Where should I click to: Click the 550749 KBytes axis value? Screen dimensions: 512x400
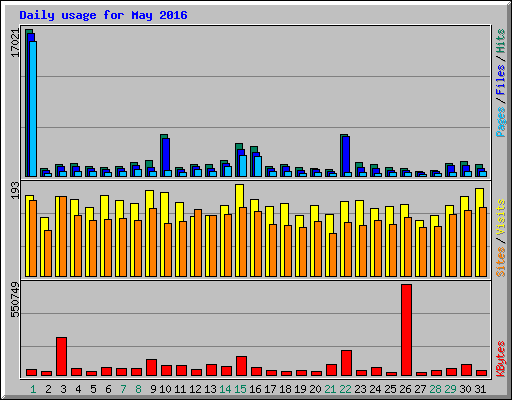tap(15, 300)
